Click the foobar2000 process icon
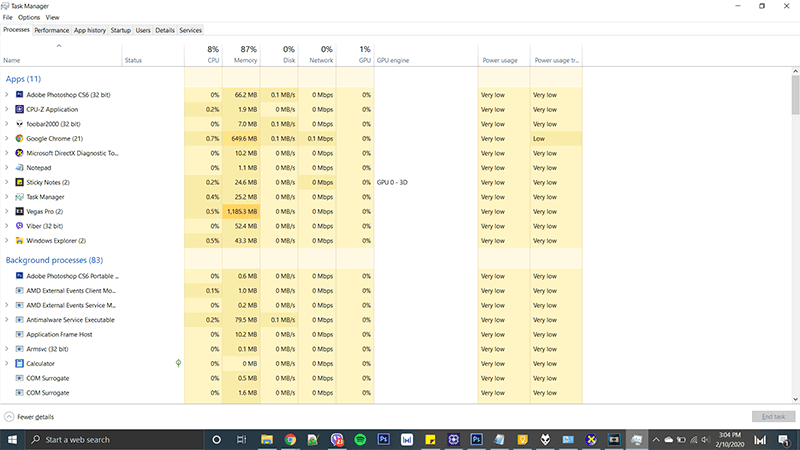800x450 pixels. click(x=19, y=124)
